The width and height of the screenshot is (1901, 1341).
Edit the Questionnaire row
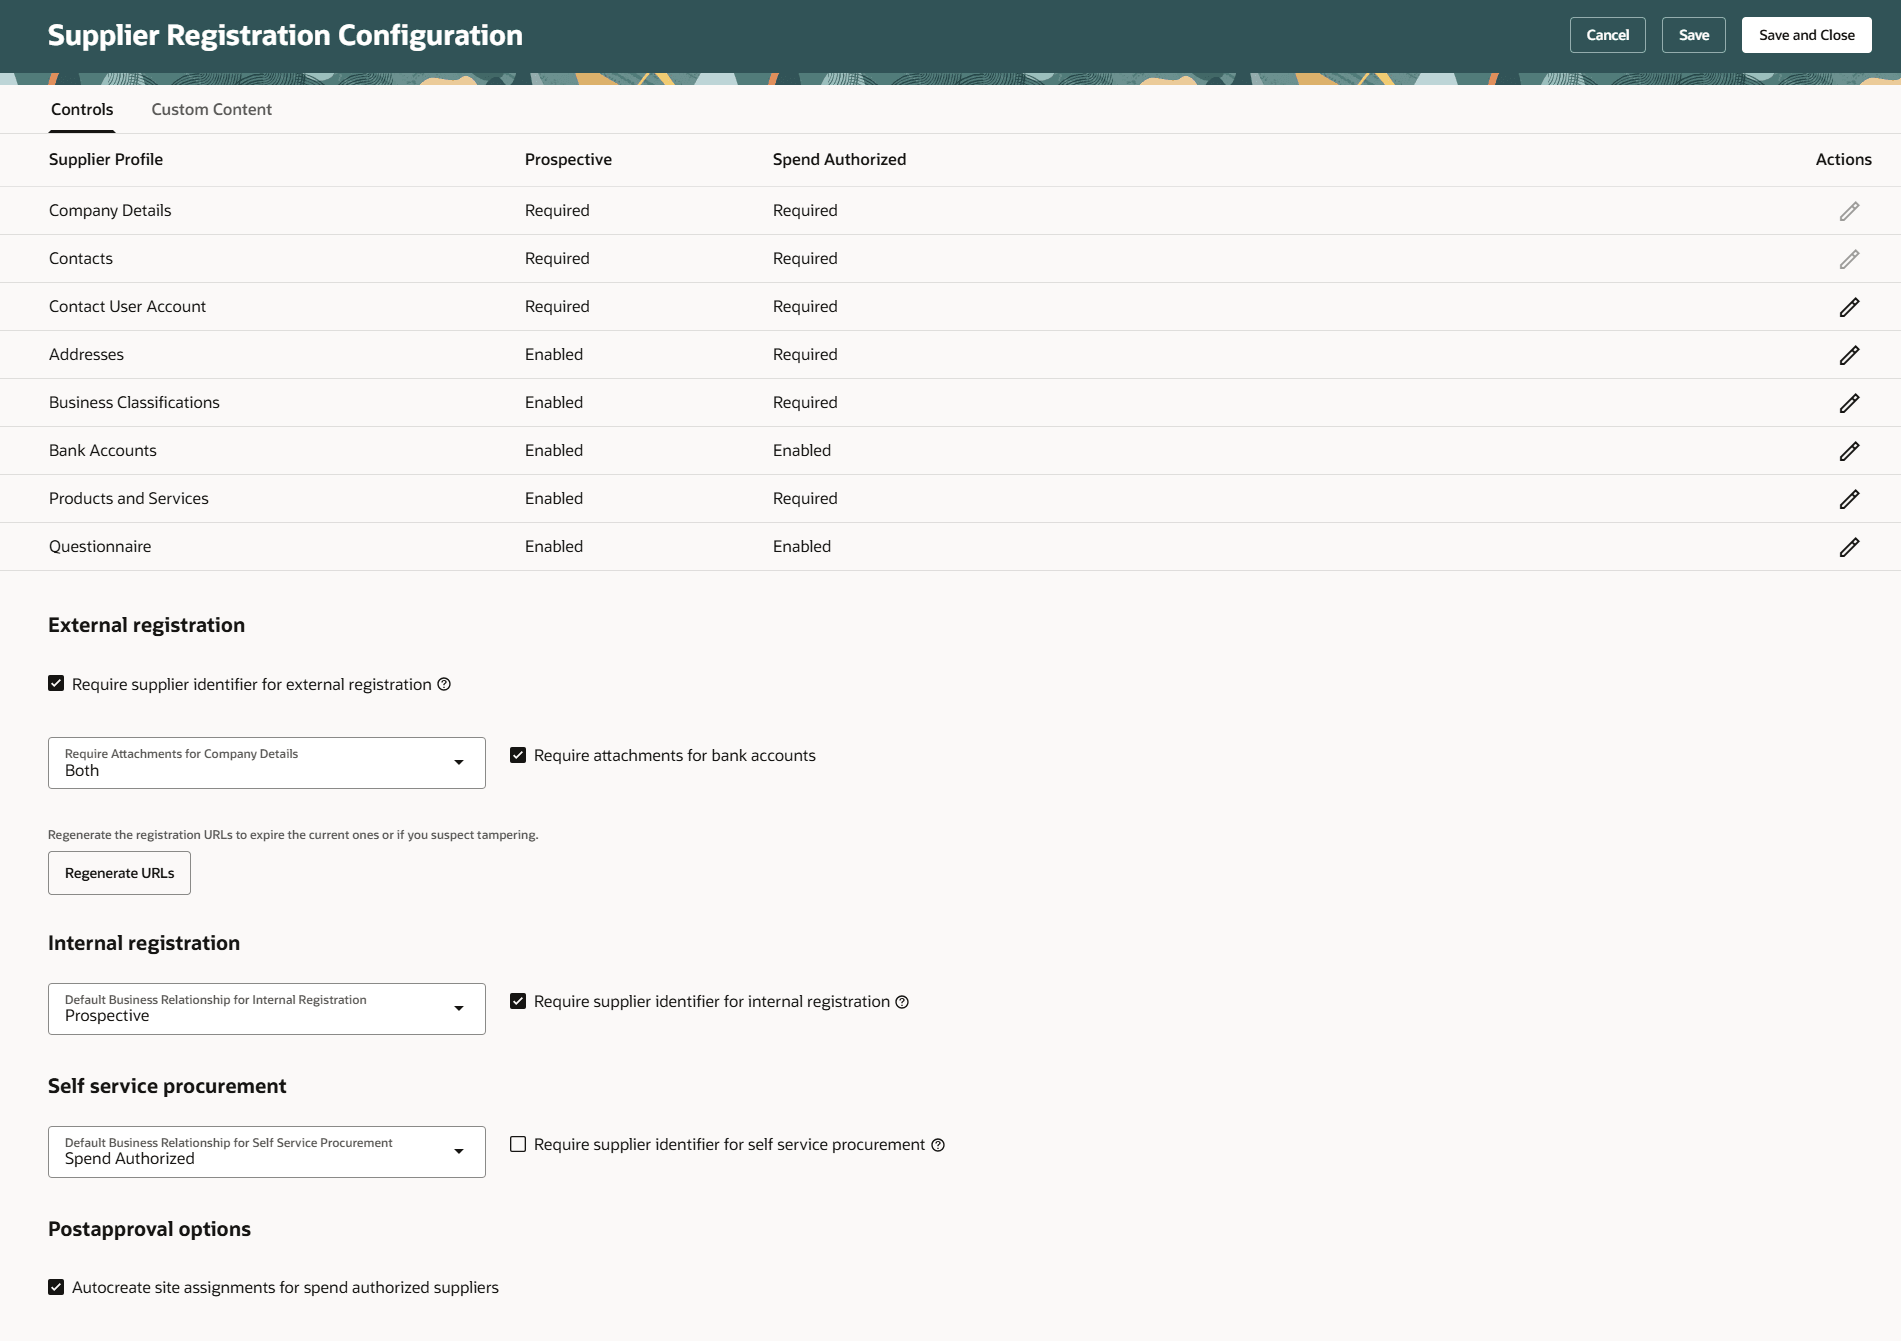coord(1849,546)
